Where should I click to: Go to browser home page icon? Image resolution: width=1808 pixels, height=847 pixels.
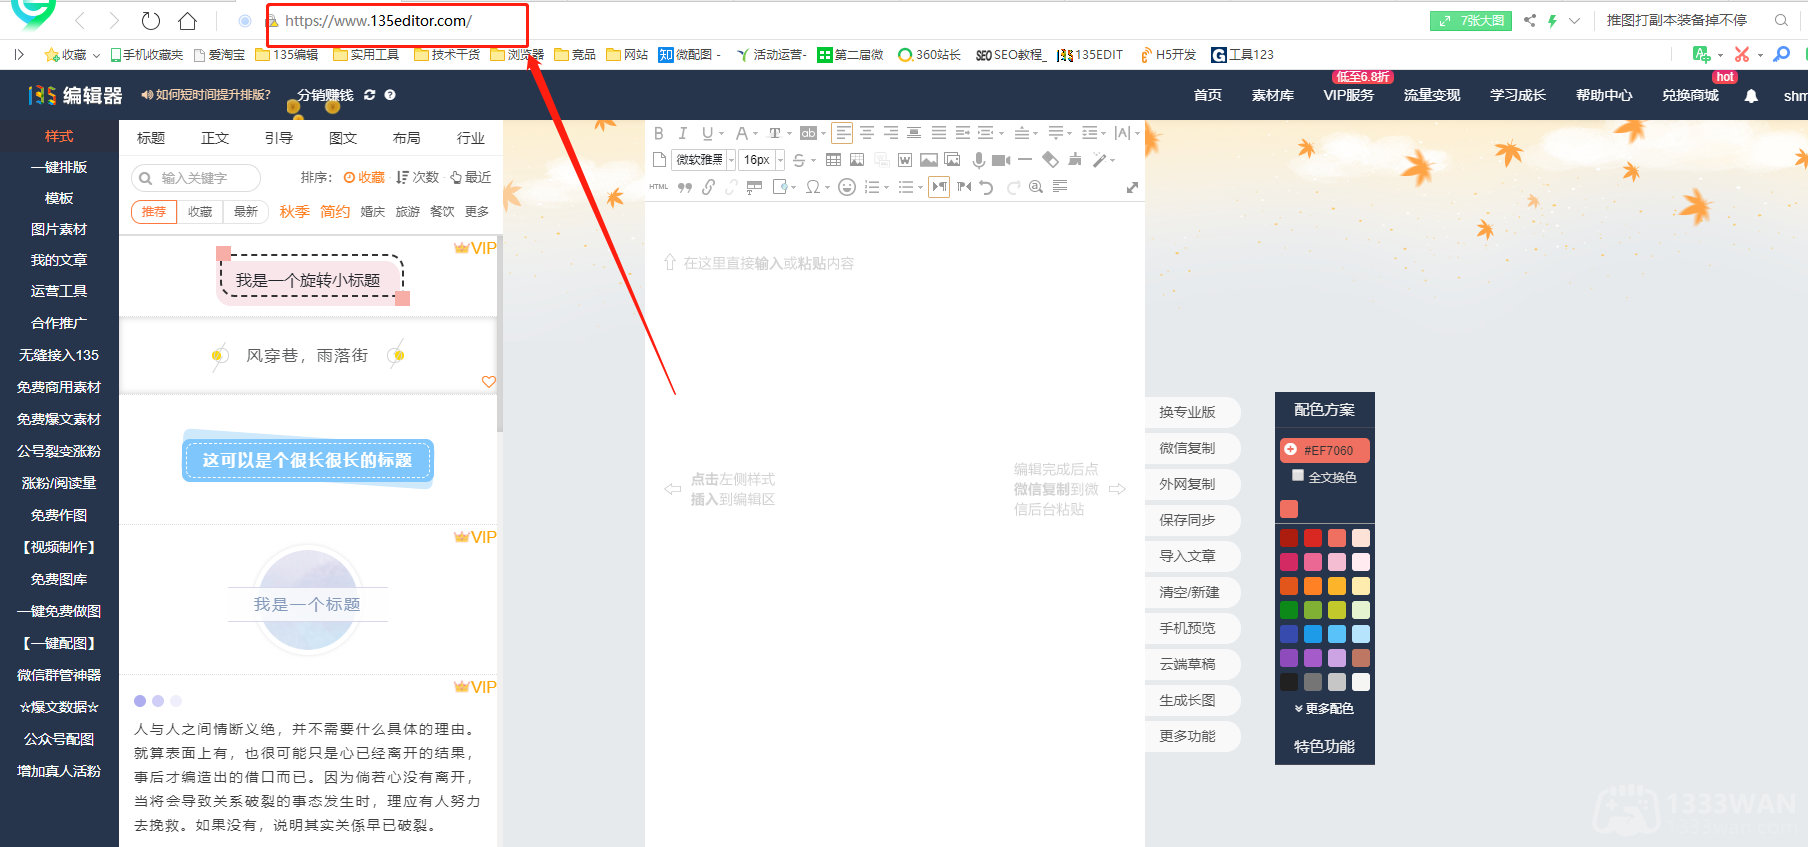tap(187, 20)
